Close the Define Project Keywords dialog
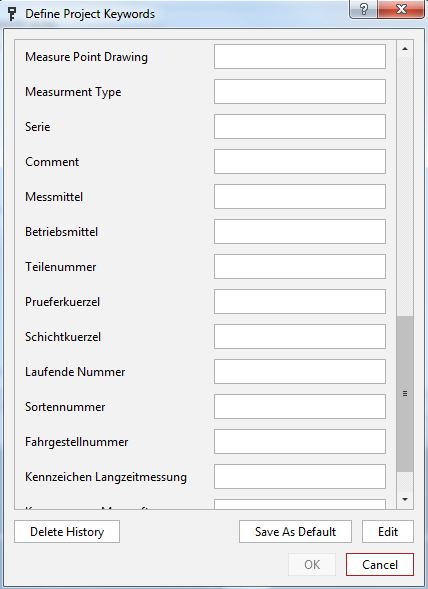Image resolution: width=428 pixels, height=589 pixels. coord(401,9)
